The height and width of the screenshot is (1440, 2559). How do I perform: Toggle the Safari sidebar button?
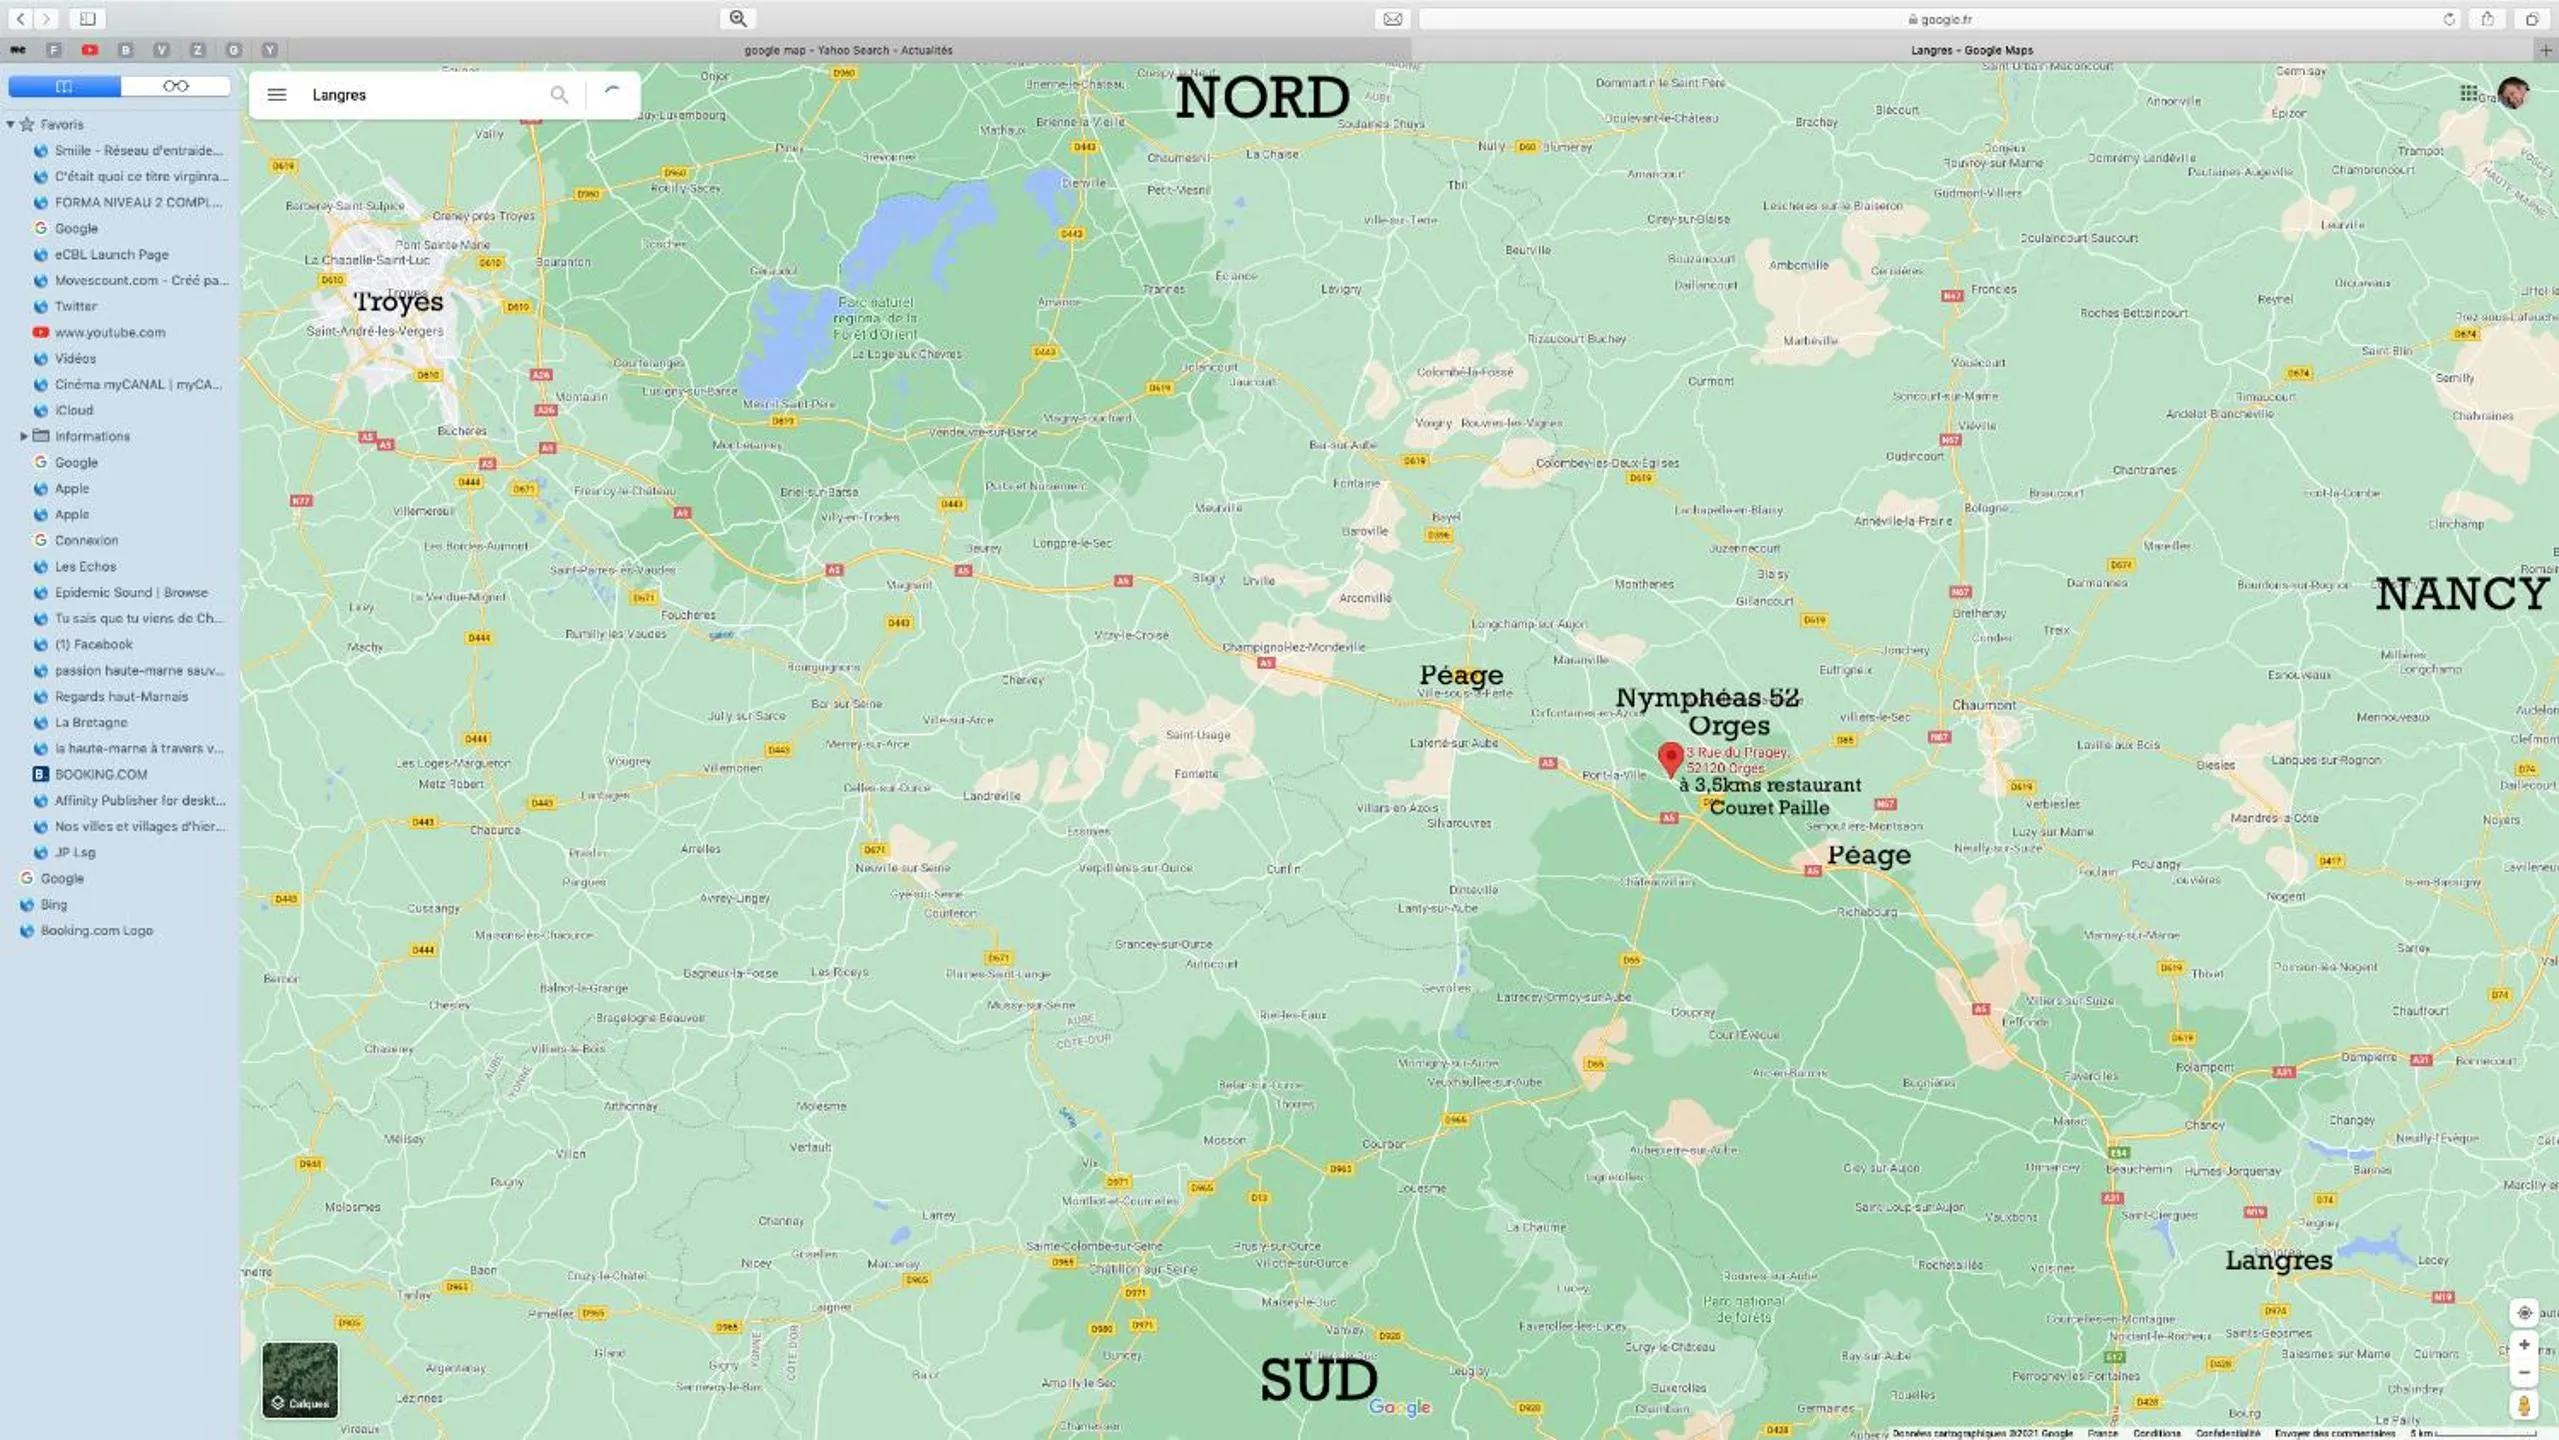point(88,19)
